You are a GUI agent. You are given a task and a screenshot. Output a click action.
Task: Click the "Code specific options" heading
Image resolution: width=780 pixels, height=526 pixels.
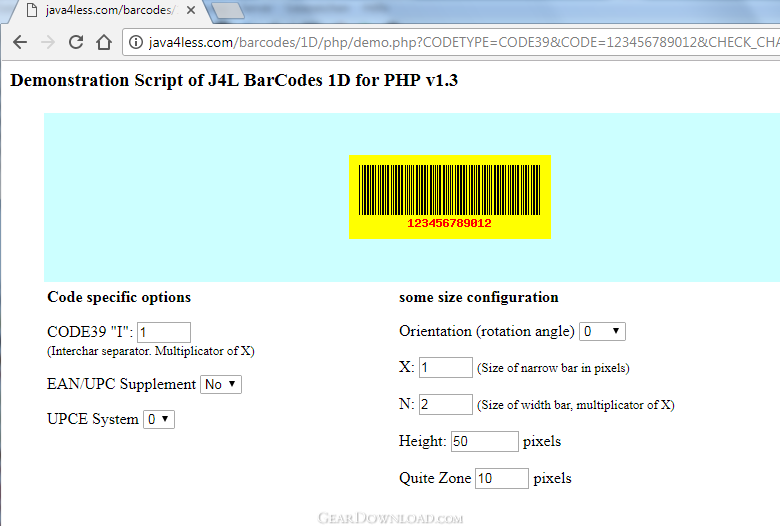click(119, 297)
